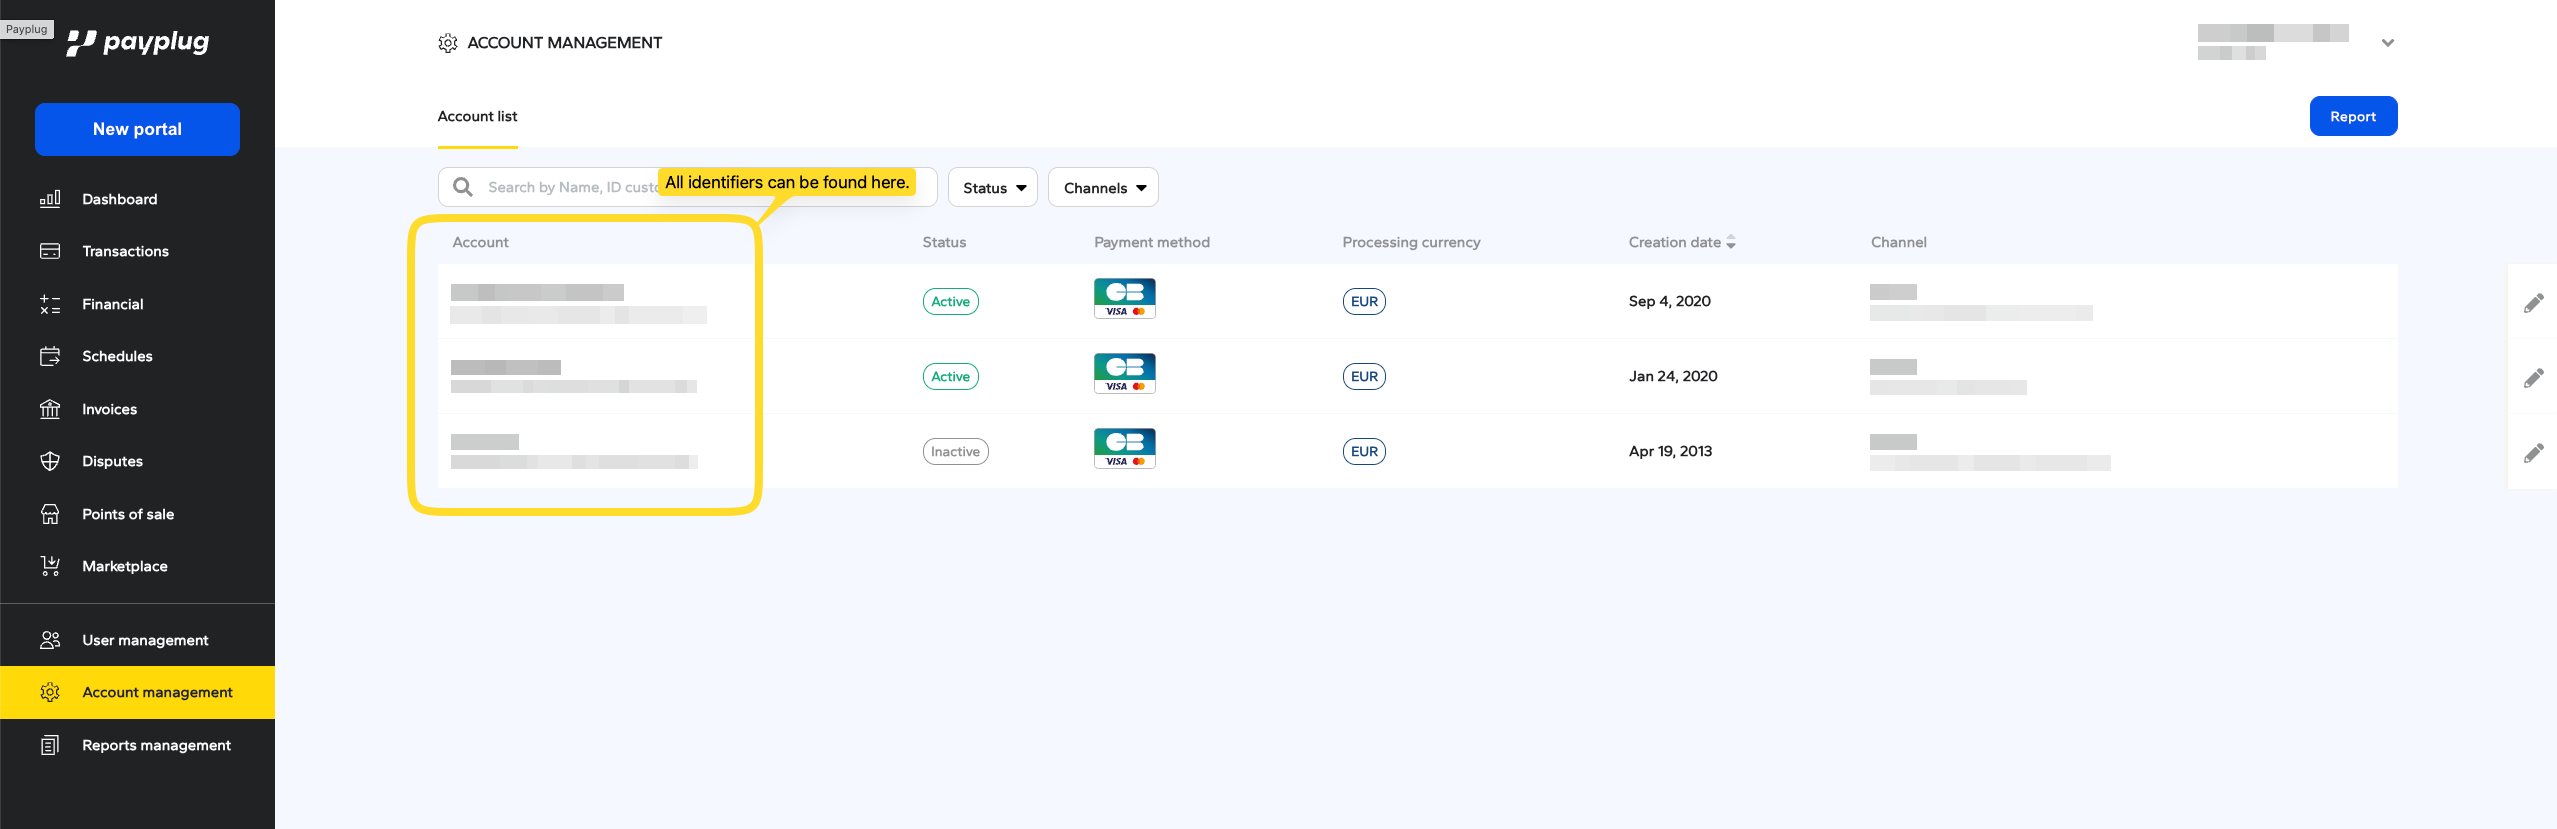Edit the account created Sep 4, 2020
The image size is (2557, 829).
click(x=2533, y=302)
